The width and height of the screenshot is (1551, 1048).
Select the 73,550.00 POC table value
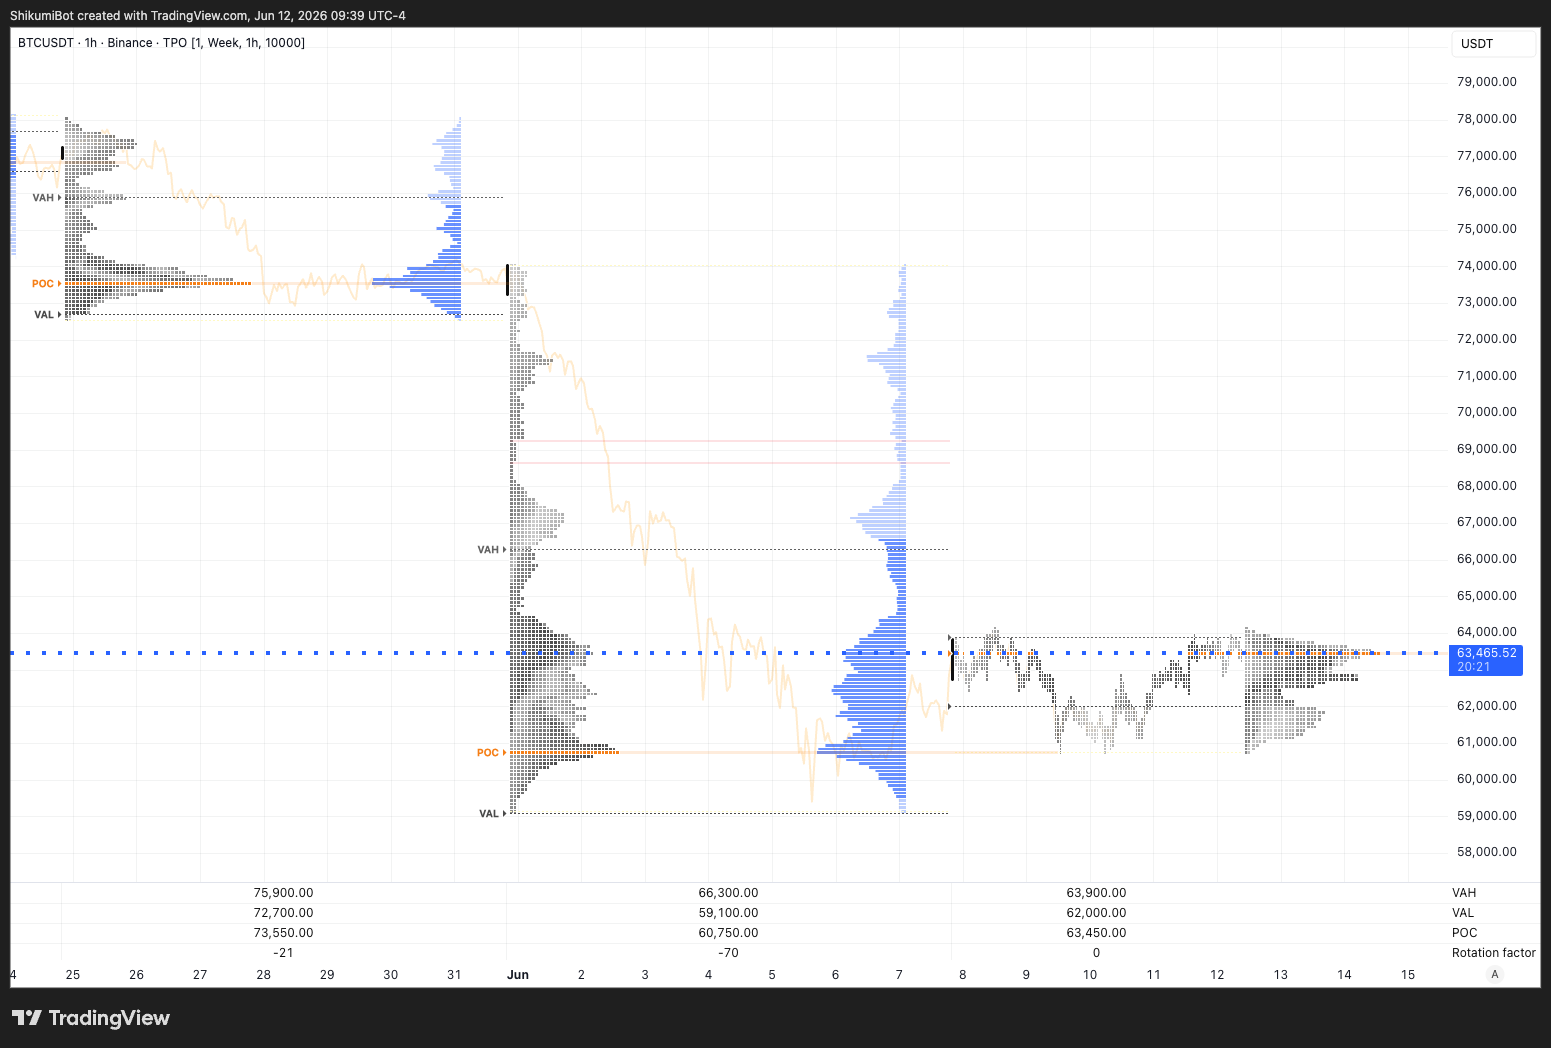click(x=283, y=933)
